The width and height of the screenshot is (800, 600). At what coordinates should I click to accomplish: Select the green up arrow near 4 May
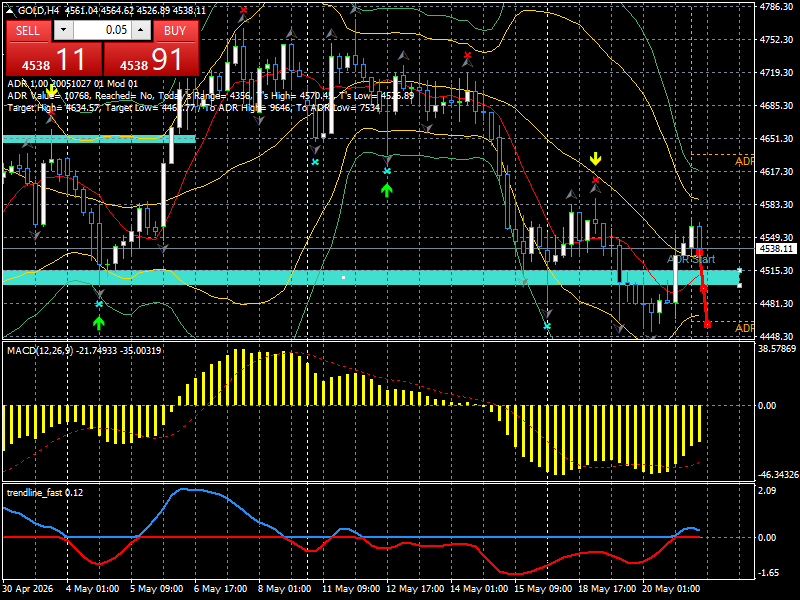(x=99, y=322)
